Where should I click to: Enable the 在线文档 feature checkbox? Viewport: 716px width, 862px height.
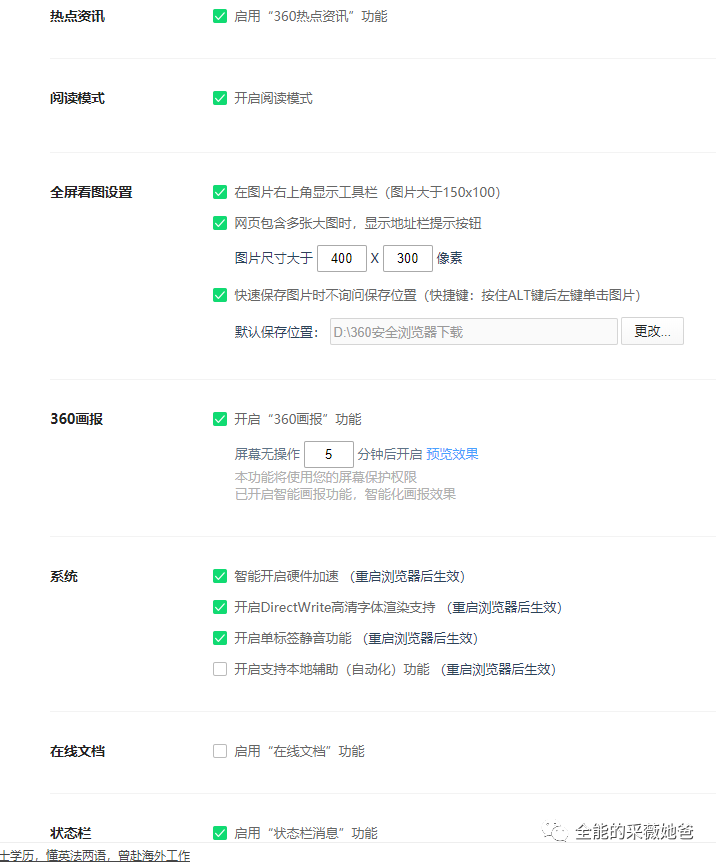pos(220,751)
